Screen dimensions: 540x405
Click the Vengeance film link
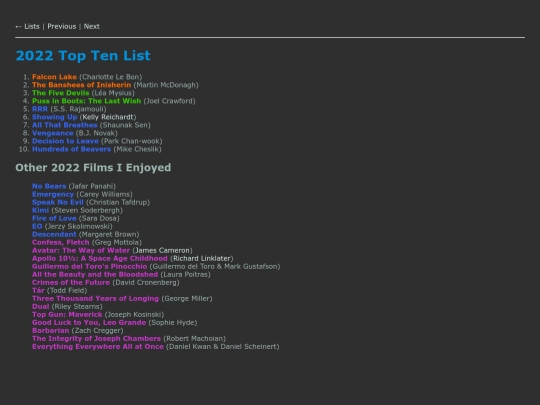[53, 133]
